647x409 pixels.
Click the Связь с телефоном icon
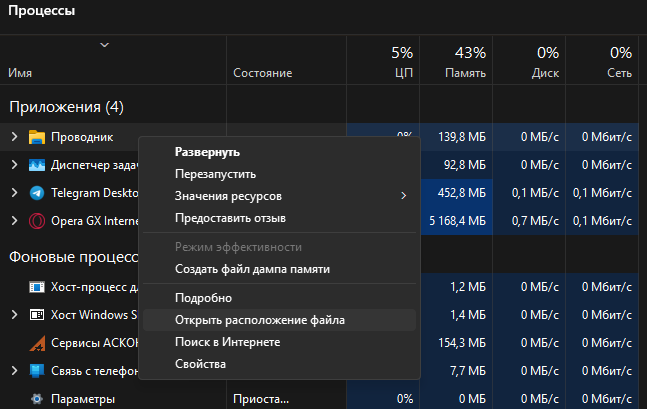tap(37, 371)
